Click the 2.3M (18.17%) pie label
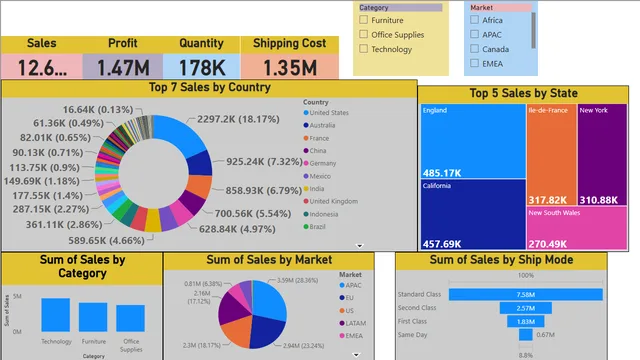 tap(202, 345)
